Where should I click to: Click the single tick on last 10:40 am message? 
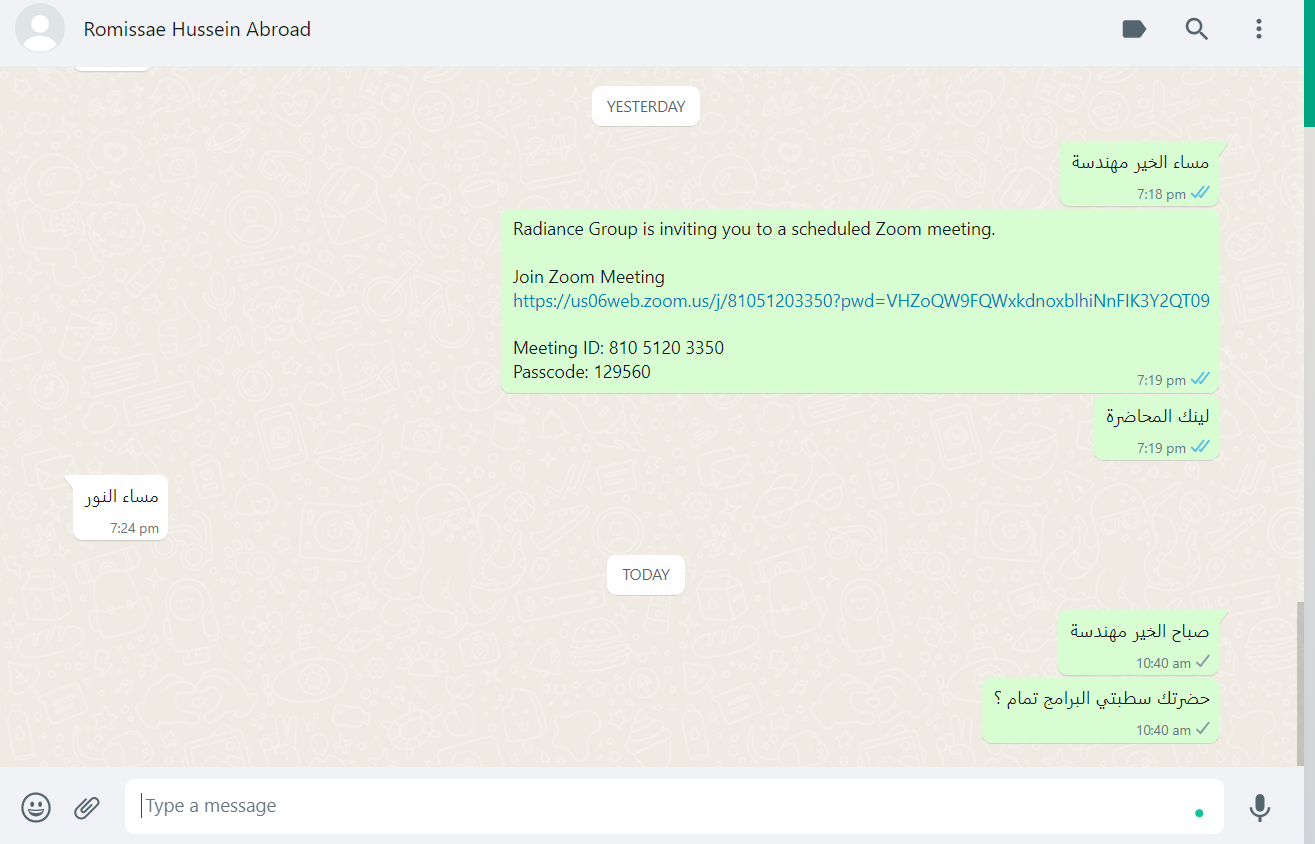pos(1202,729)
